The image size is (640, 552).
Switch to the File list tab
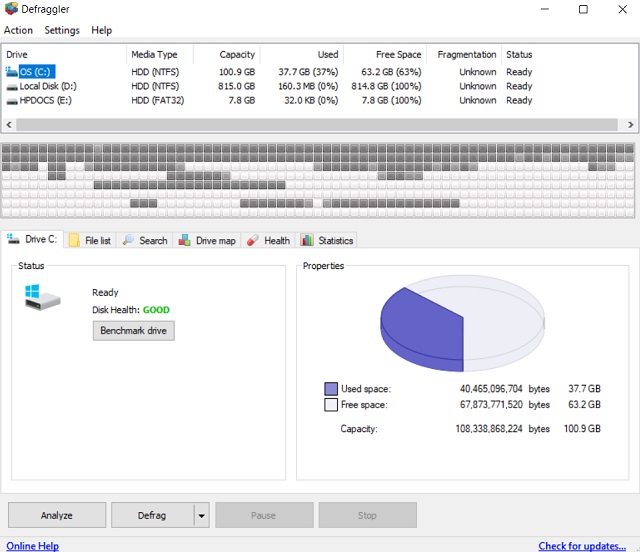[90, 240]
